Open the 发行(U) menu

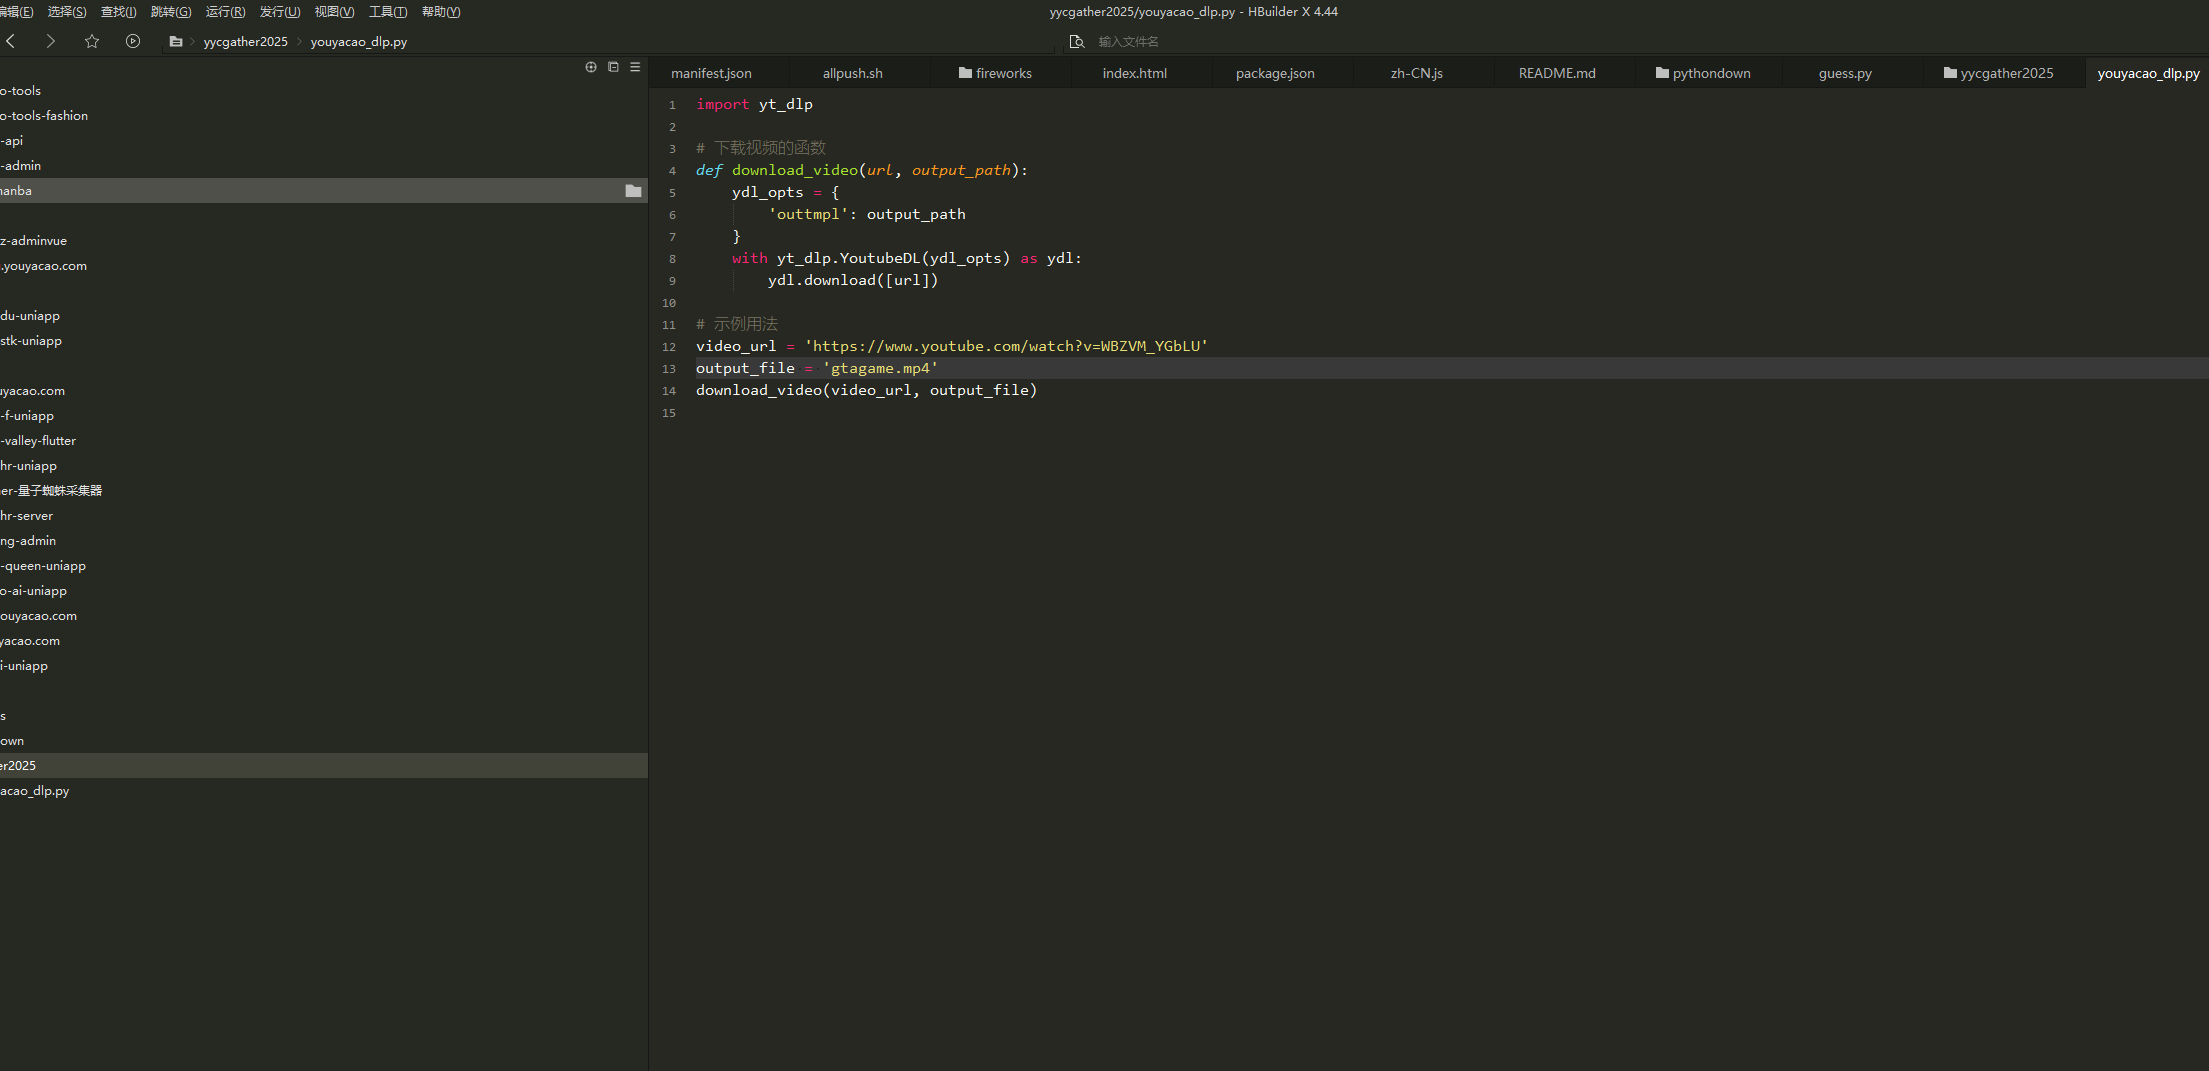(x=280, y=12)
